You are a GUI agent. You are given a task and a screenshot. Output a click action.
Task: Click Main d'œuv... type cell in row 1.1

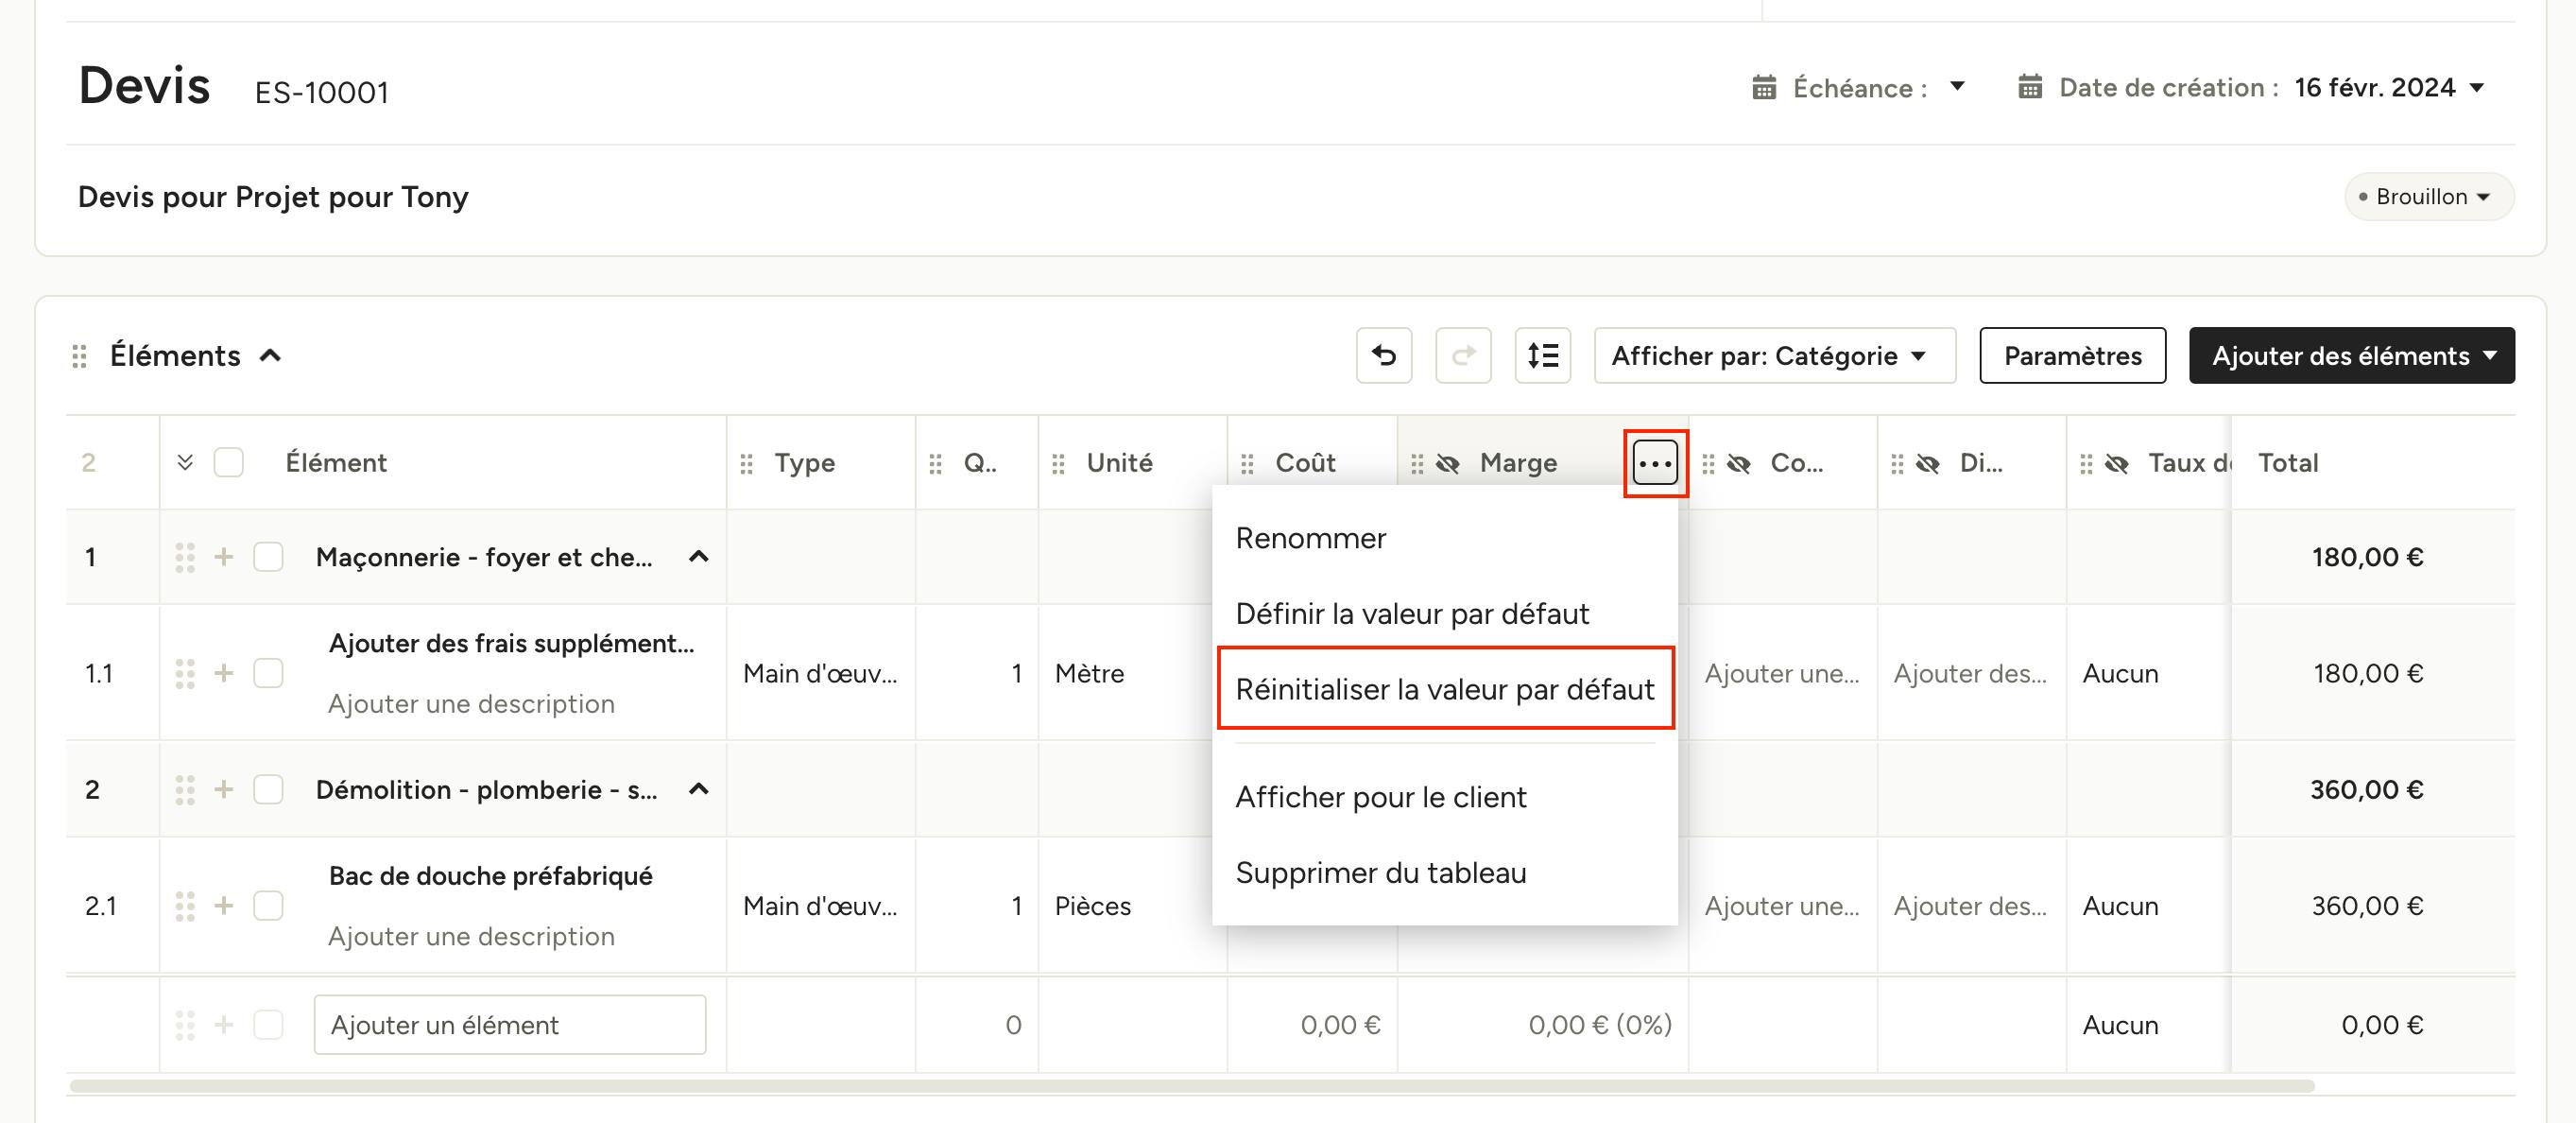coord(820,673)
